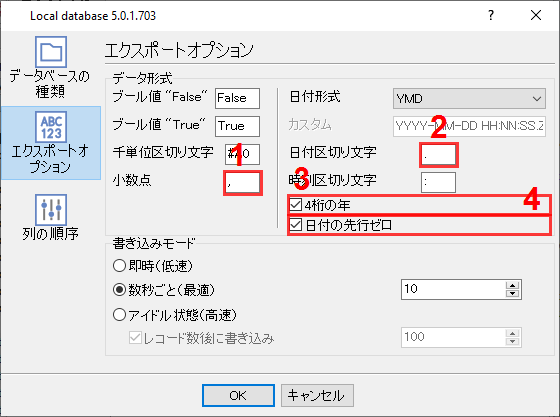Image resolution: width=560 pixels, height=417 pixels.
Task: Increase the seconds interval value 10
Action: click(512, 285)
